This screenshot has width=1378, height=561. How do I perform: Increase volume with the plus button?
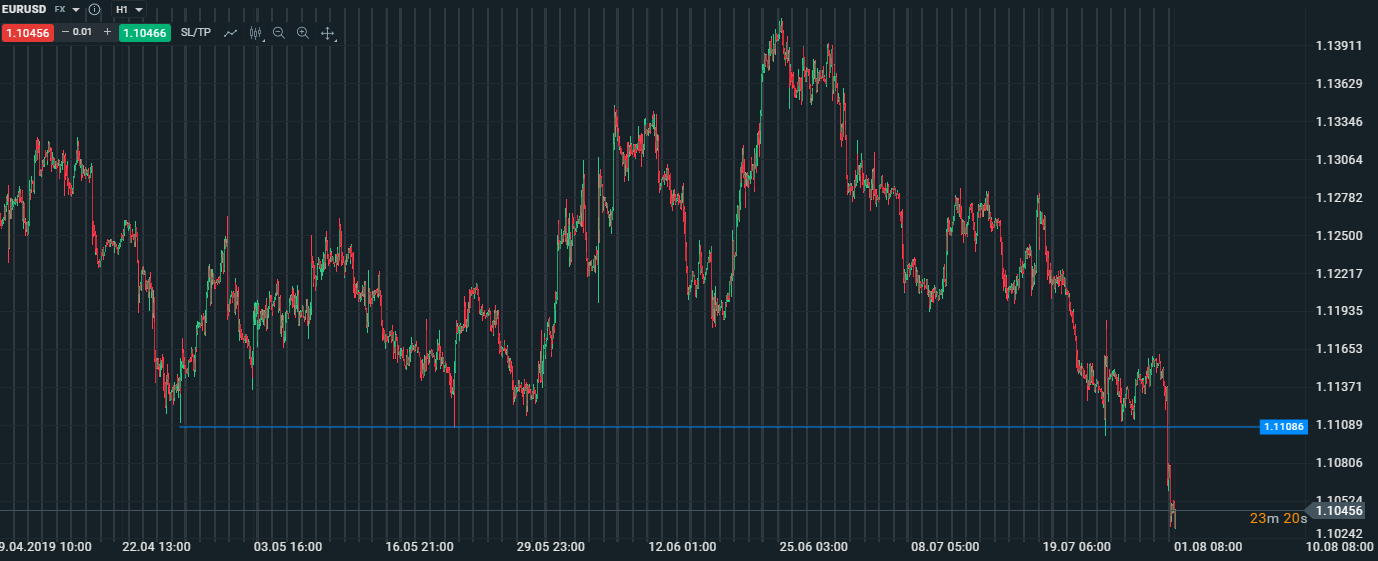[107, 32]
